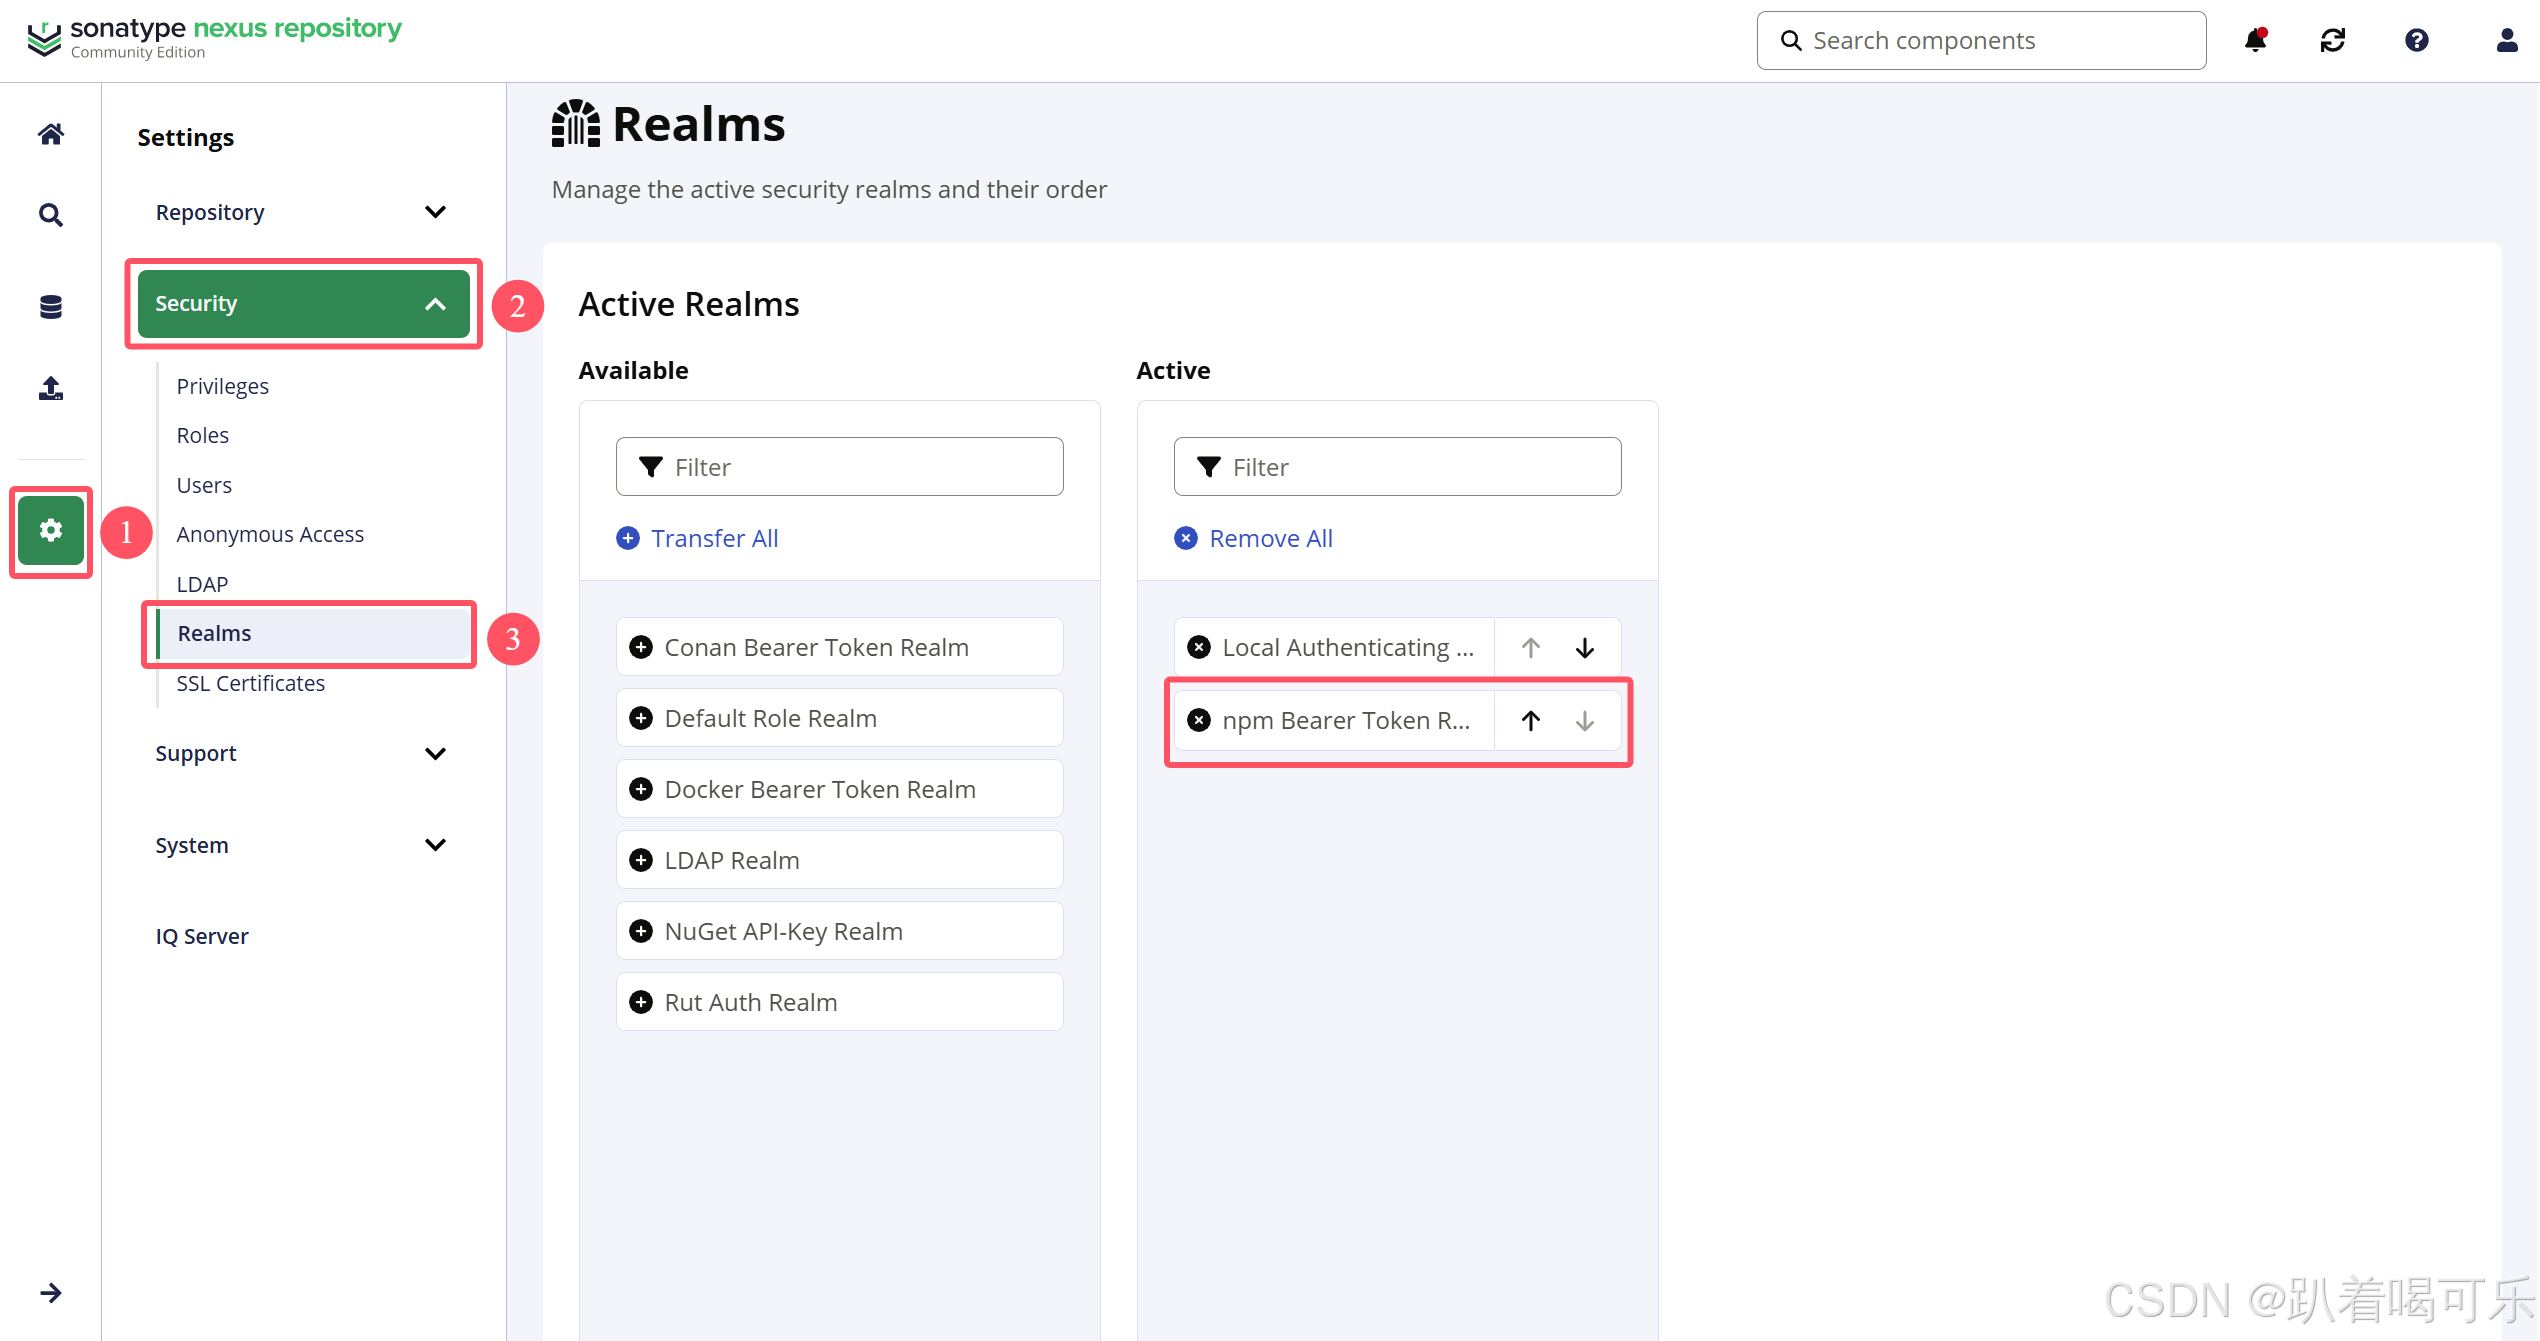Click the Search components box
The image size is (2540, 1341).
(x=1981, y=40)
